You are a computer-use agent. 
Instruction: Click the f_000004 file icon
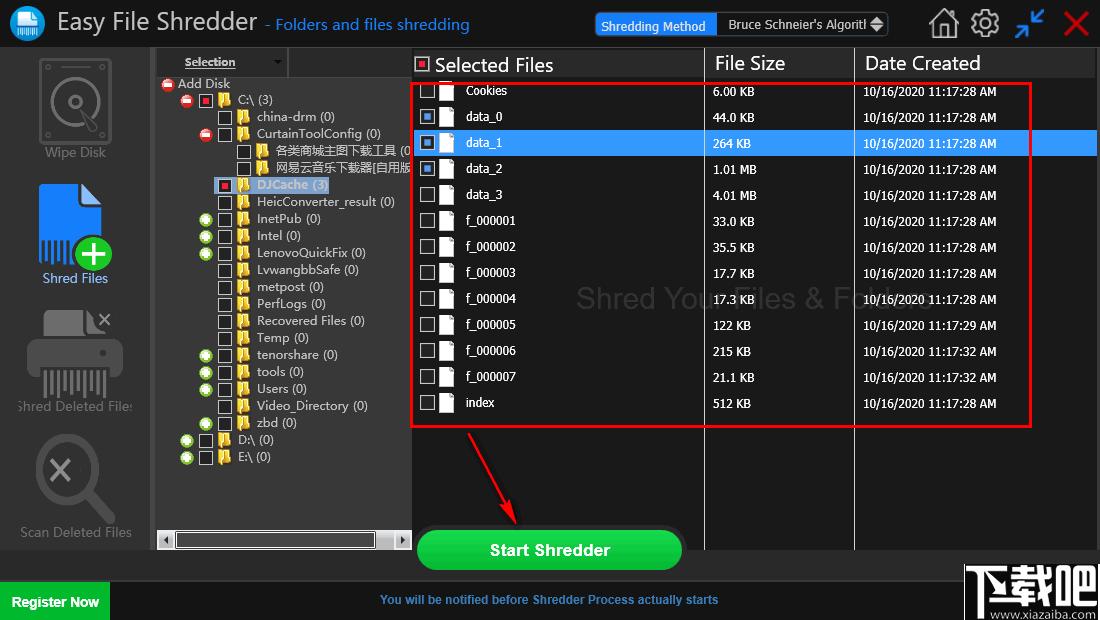point(447,299)
